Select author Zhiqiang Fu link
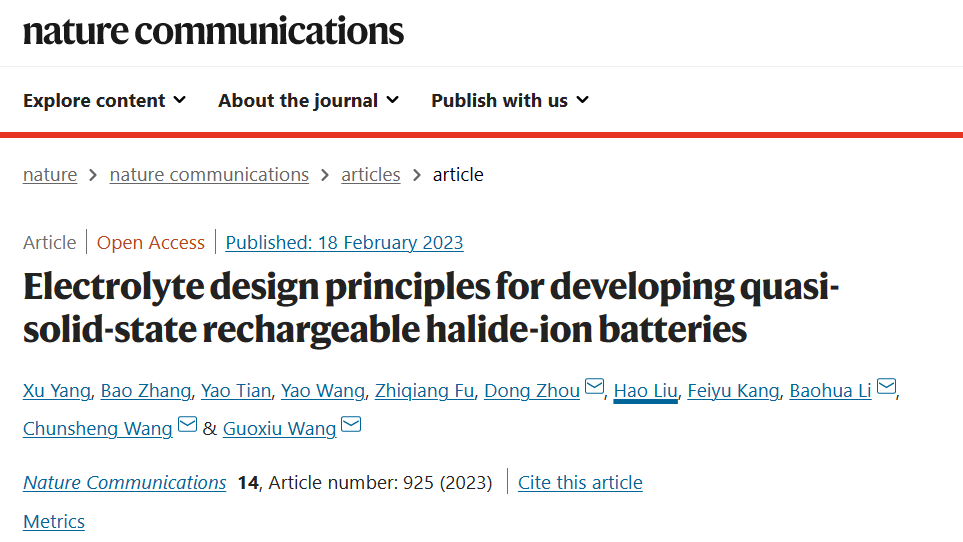The image size is (963, 542). point(424,391)
